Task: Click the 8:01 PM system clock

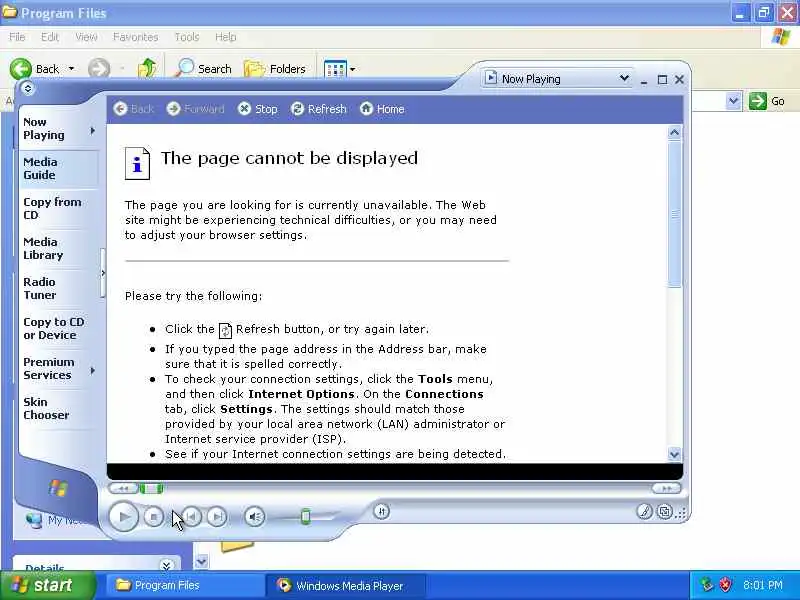Action: coord(763,585)
